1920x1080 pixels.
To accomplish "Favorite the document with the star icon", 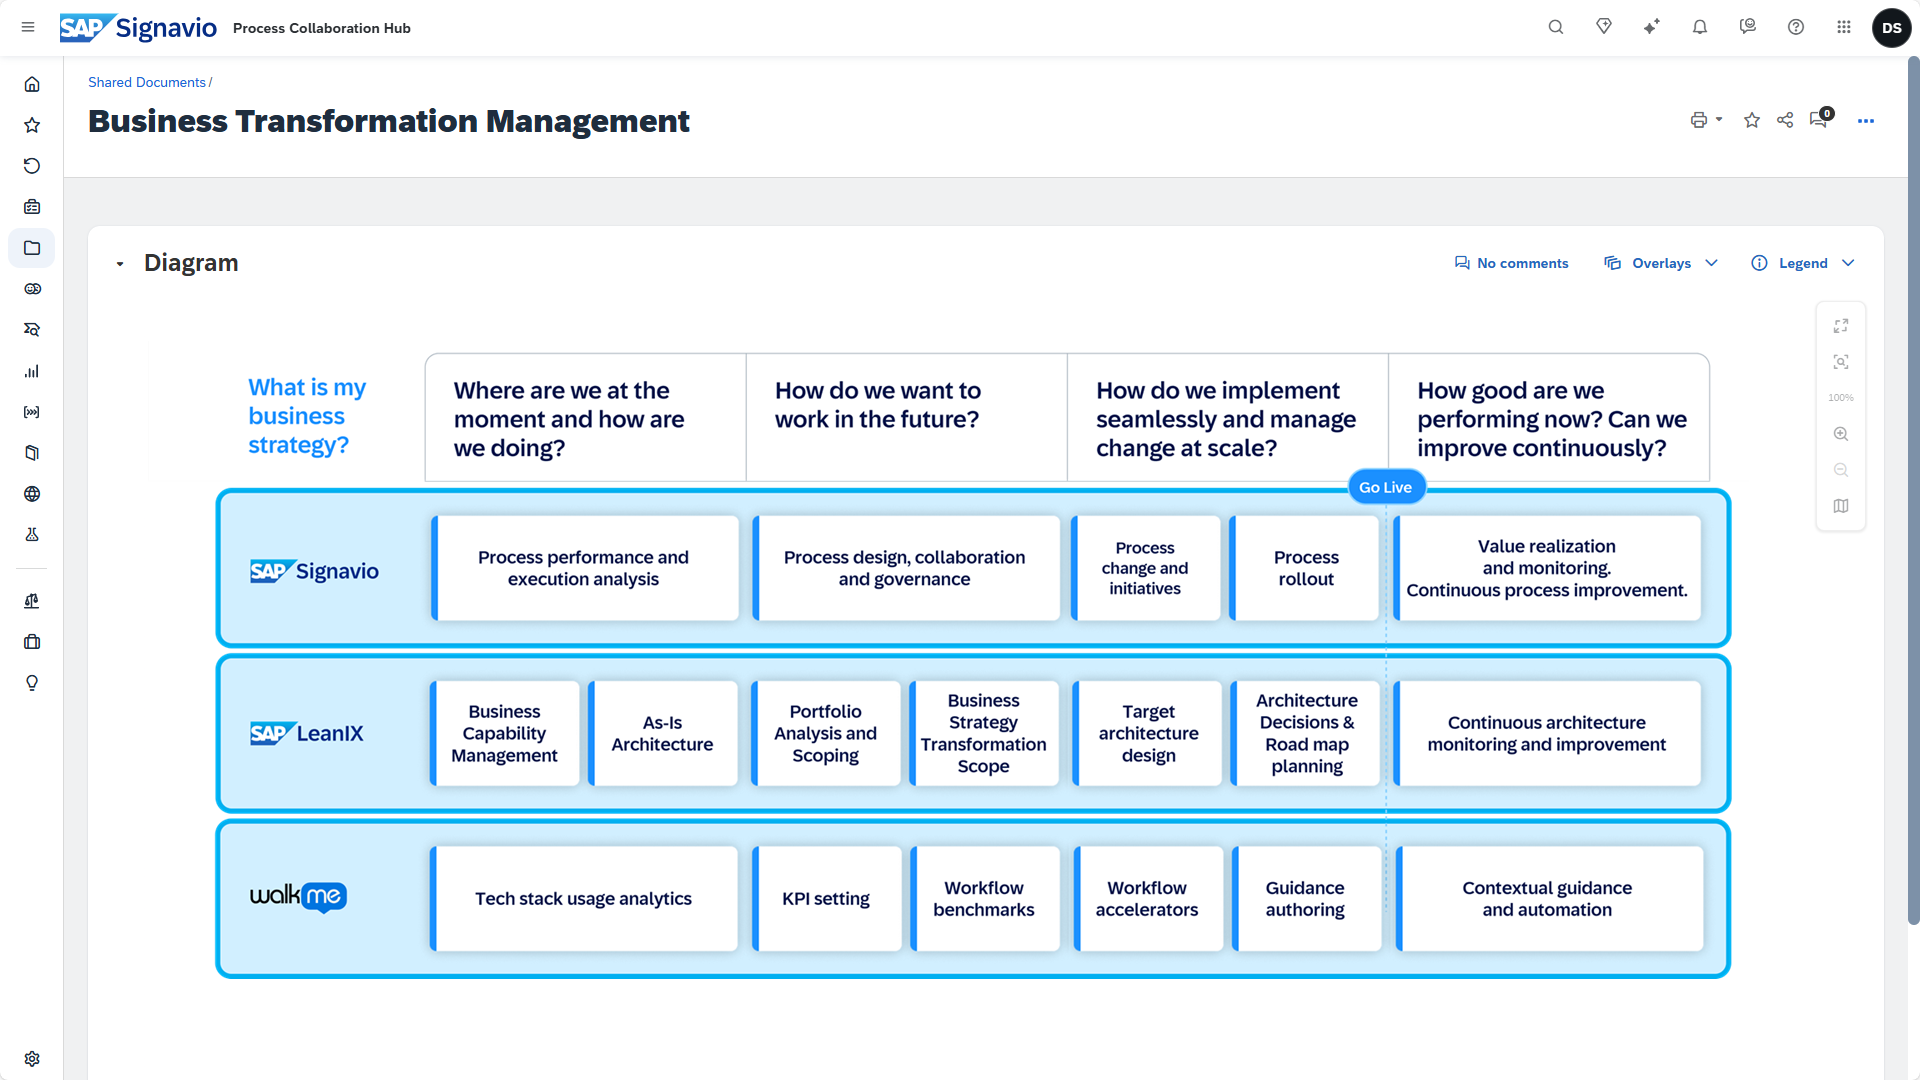I will click(x=1751, y=120).
